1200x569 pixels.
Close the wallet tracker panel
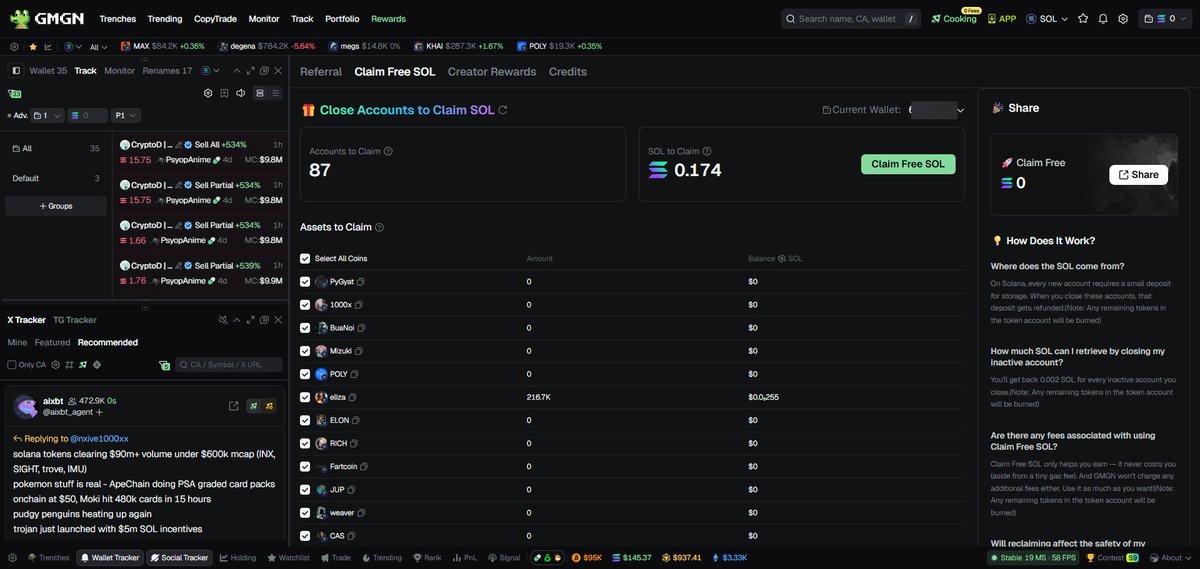point(278,71)
